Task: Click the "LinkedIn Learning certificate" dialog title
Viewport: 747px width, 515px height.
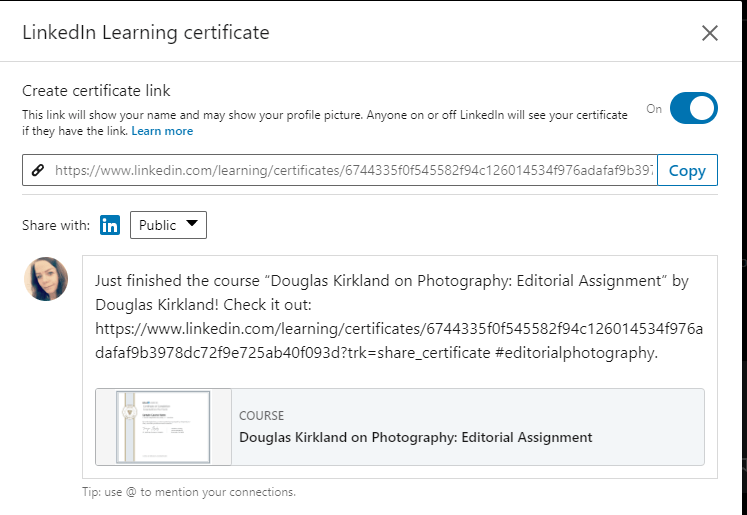Action: (x=146, y=33)
